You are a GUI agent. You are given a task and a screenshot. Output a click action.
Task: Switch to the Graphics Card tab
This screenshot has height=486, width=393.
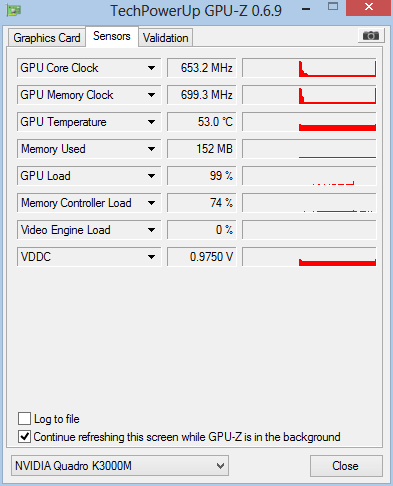[47, 38]
